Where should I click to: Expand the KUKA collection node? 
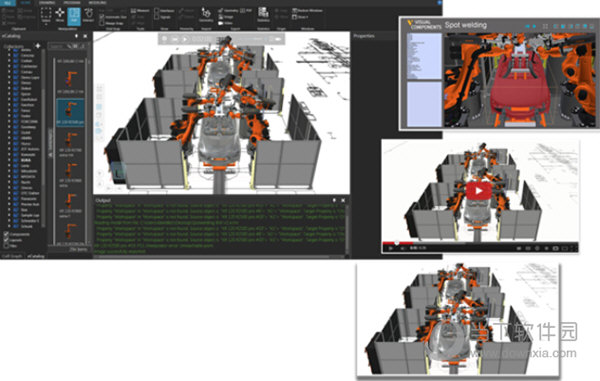pyautogui.click(x=9, y=160)
